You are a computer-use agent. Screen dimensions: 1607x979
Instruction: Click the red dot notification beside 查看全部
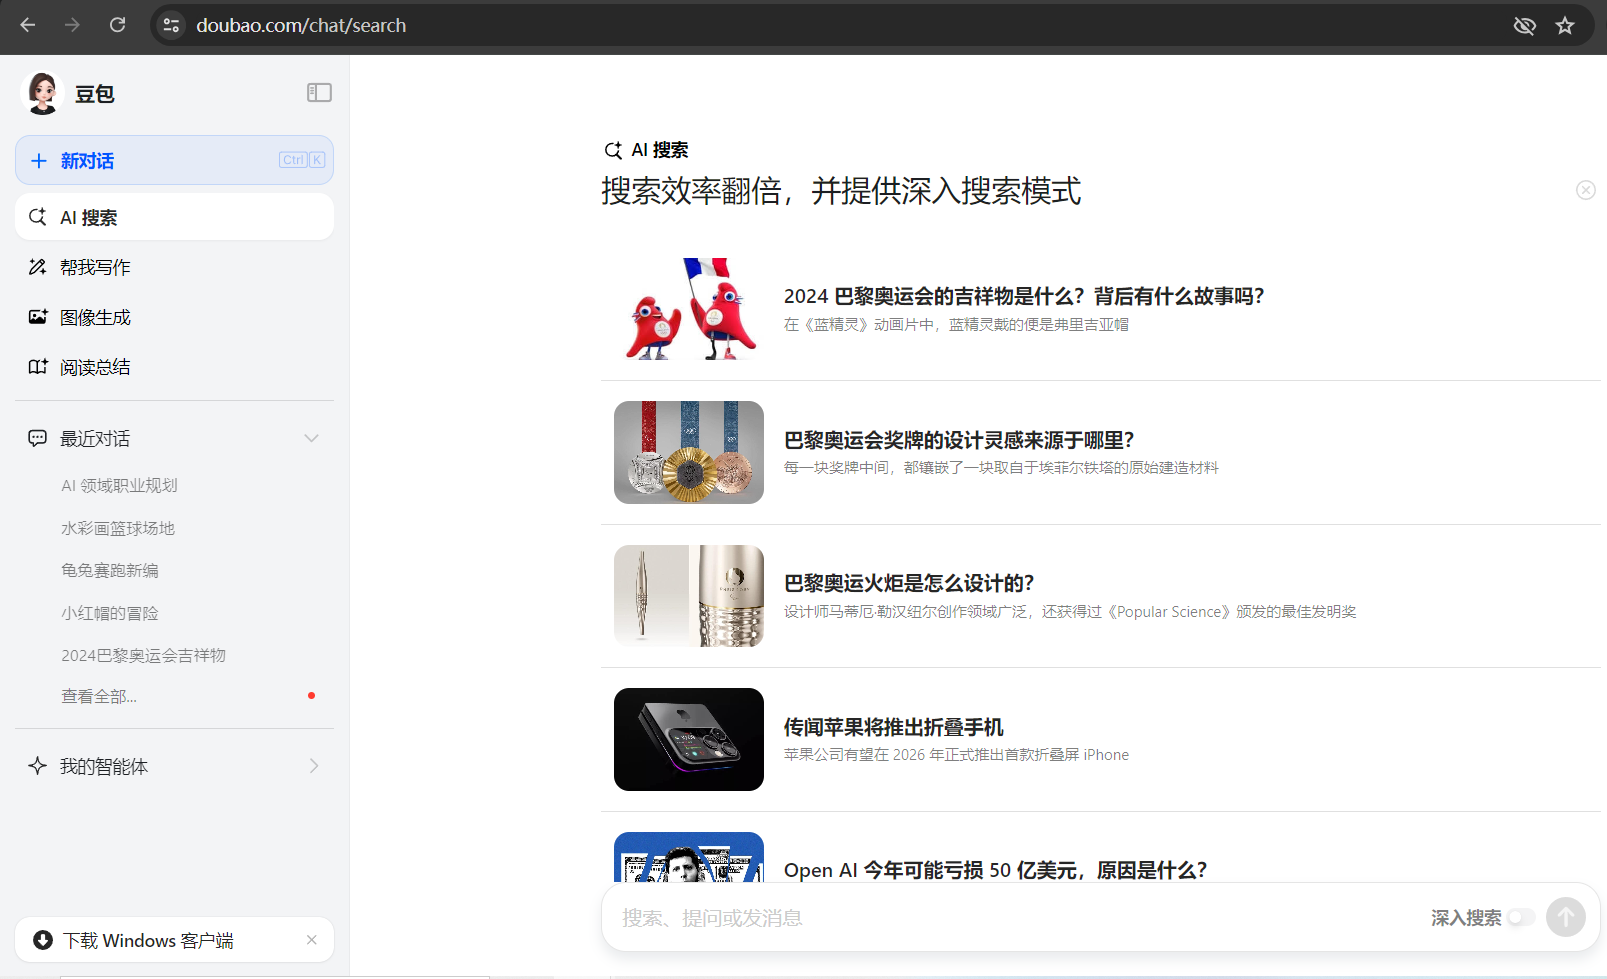312,695
